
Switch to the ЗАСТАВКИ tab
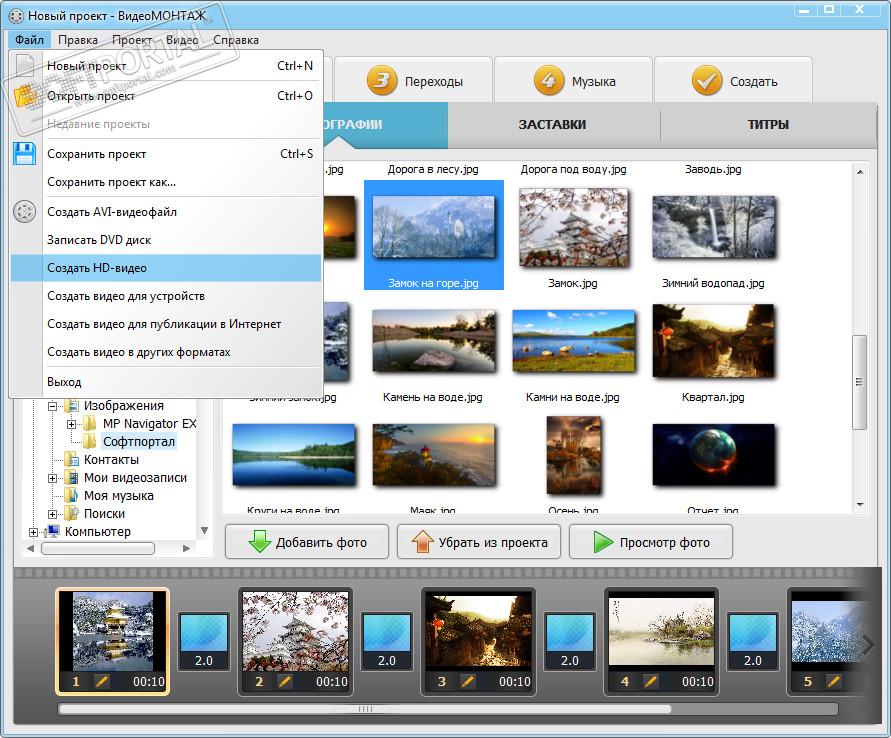[552, 124]
